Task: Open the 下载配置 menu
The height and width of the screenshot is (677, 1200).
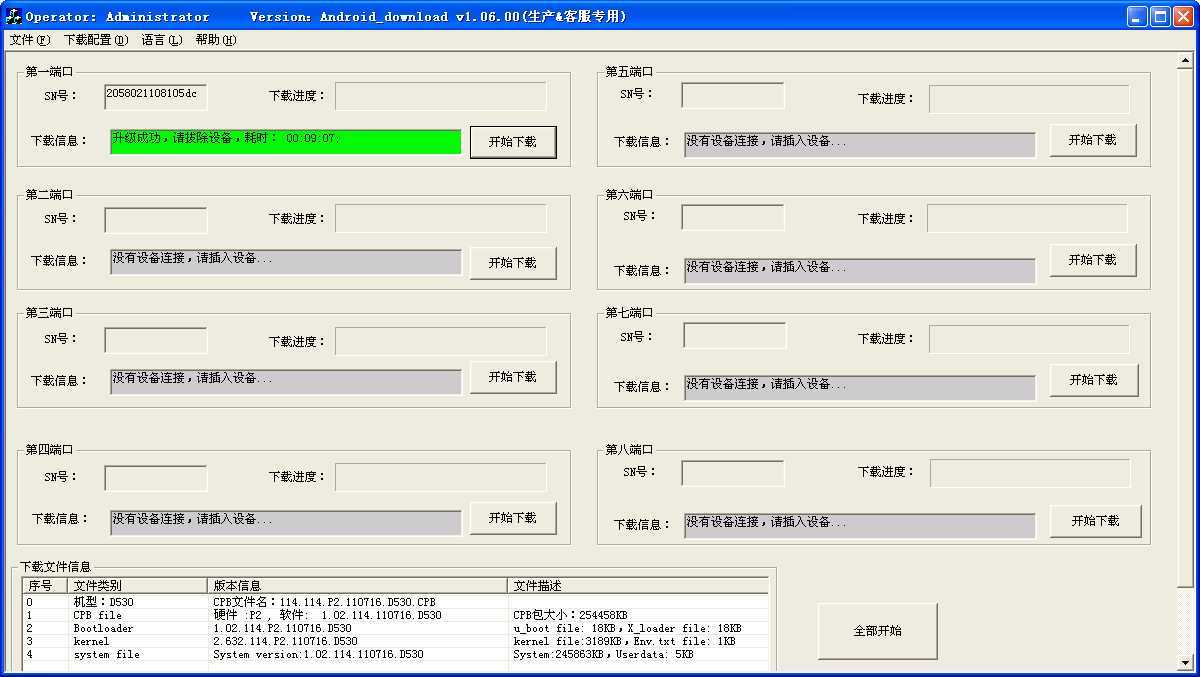Action: coord(95,40)
